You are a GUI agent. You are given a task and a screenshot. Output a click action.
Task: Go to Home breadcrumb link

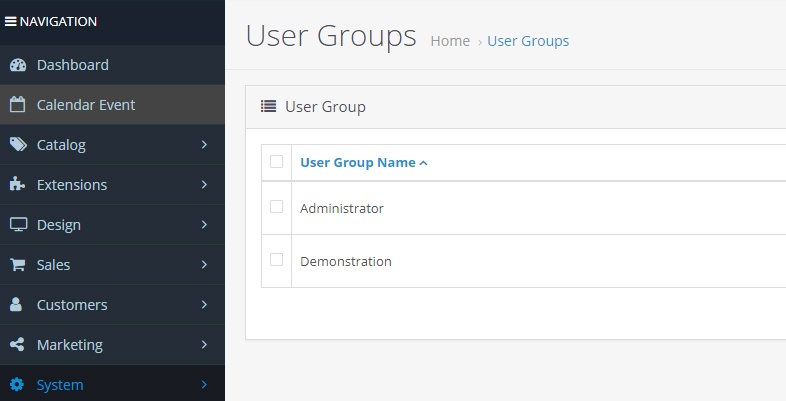450,41
